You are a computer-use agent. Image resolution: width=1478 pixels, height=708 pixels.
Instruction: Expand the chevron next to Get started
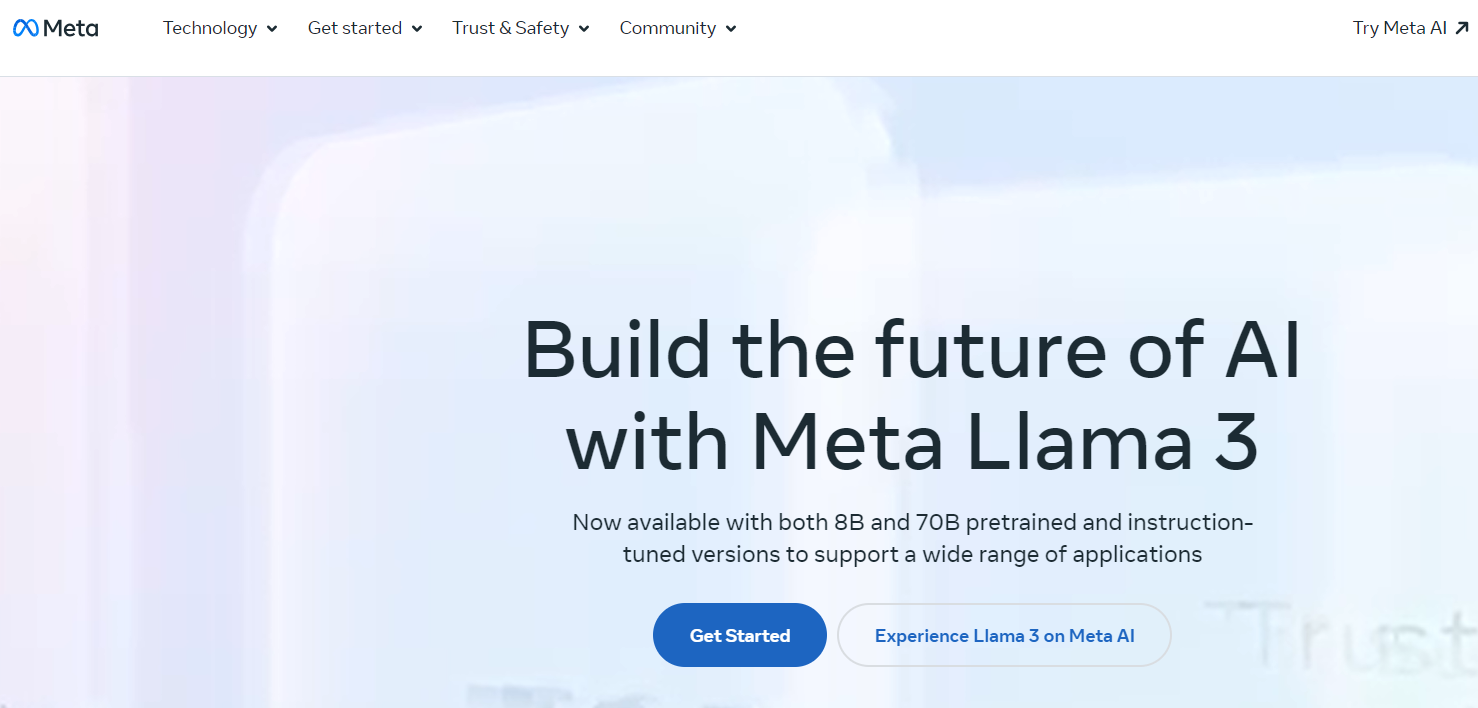pos(417,29)
